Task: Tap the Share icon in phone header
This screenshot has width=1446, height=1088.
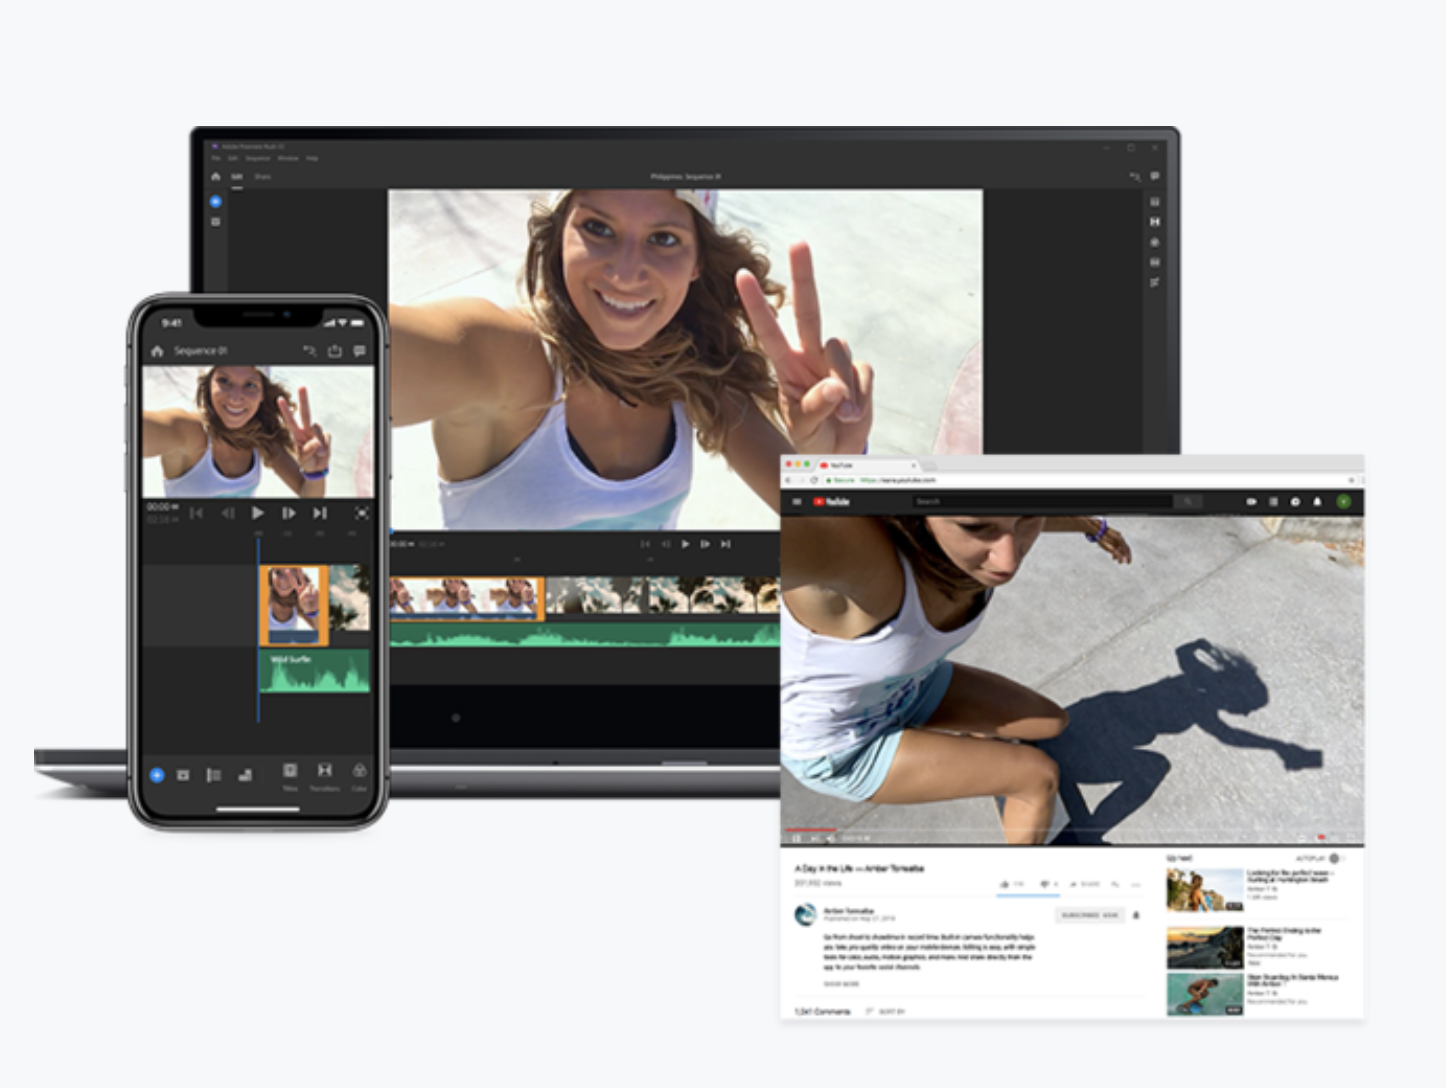Action: [334, 351]
